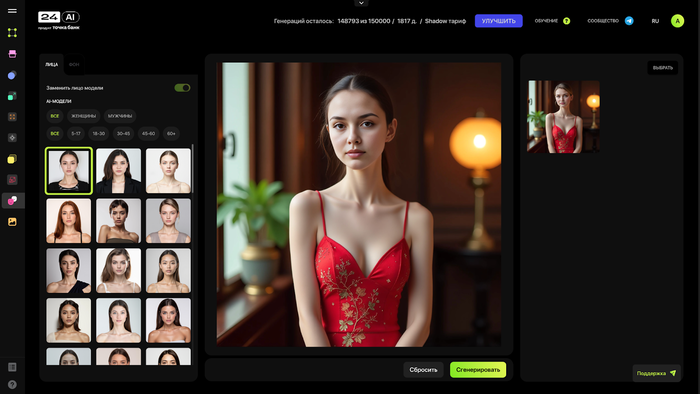Click the 'Сбросить' button
The image size is (700, 394).
[x=423, y=370]
